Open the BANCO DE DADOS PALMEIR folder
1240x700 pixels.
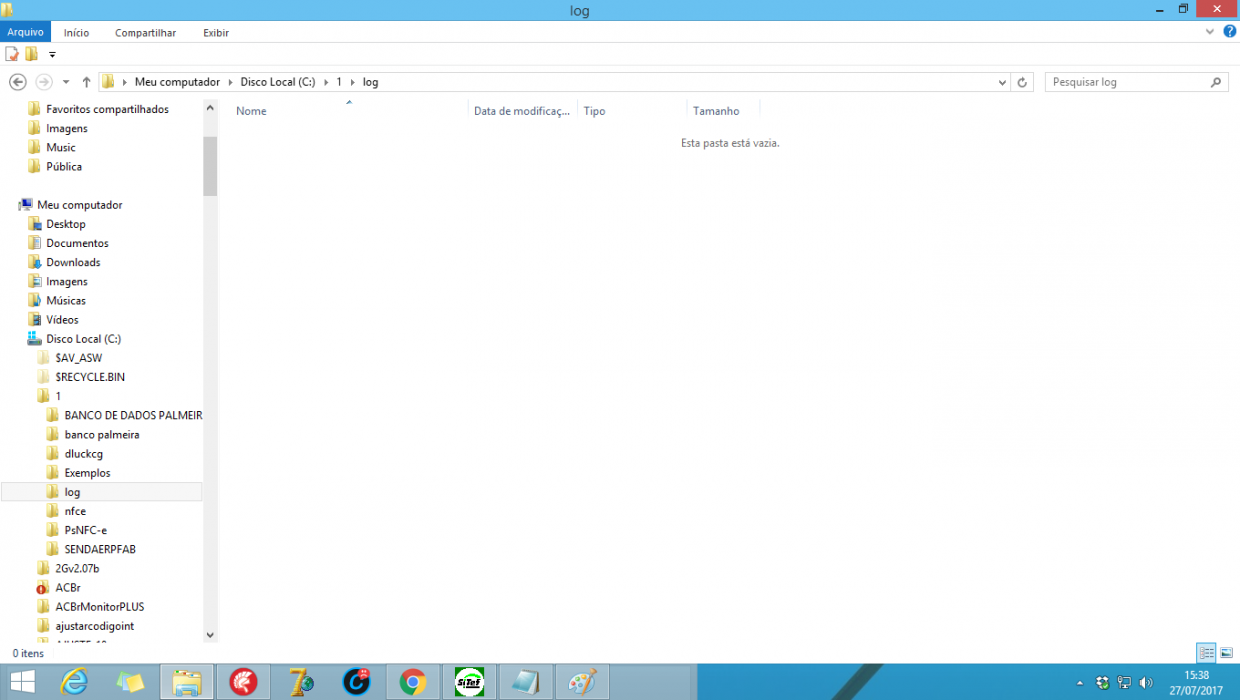click(x=133, y=415)
